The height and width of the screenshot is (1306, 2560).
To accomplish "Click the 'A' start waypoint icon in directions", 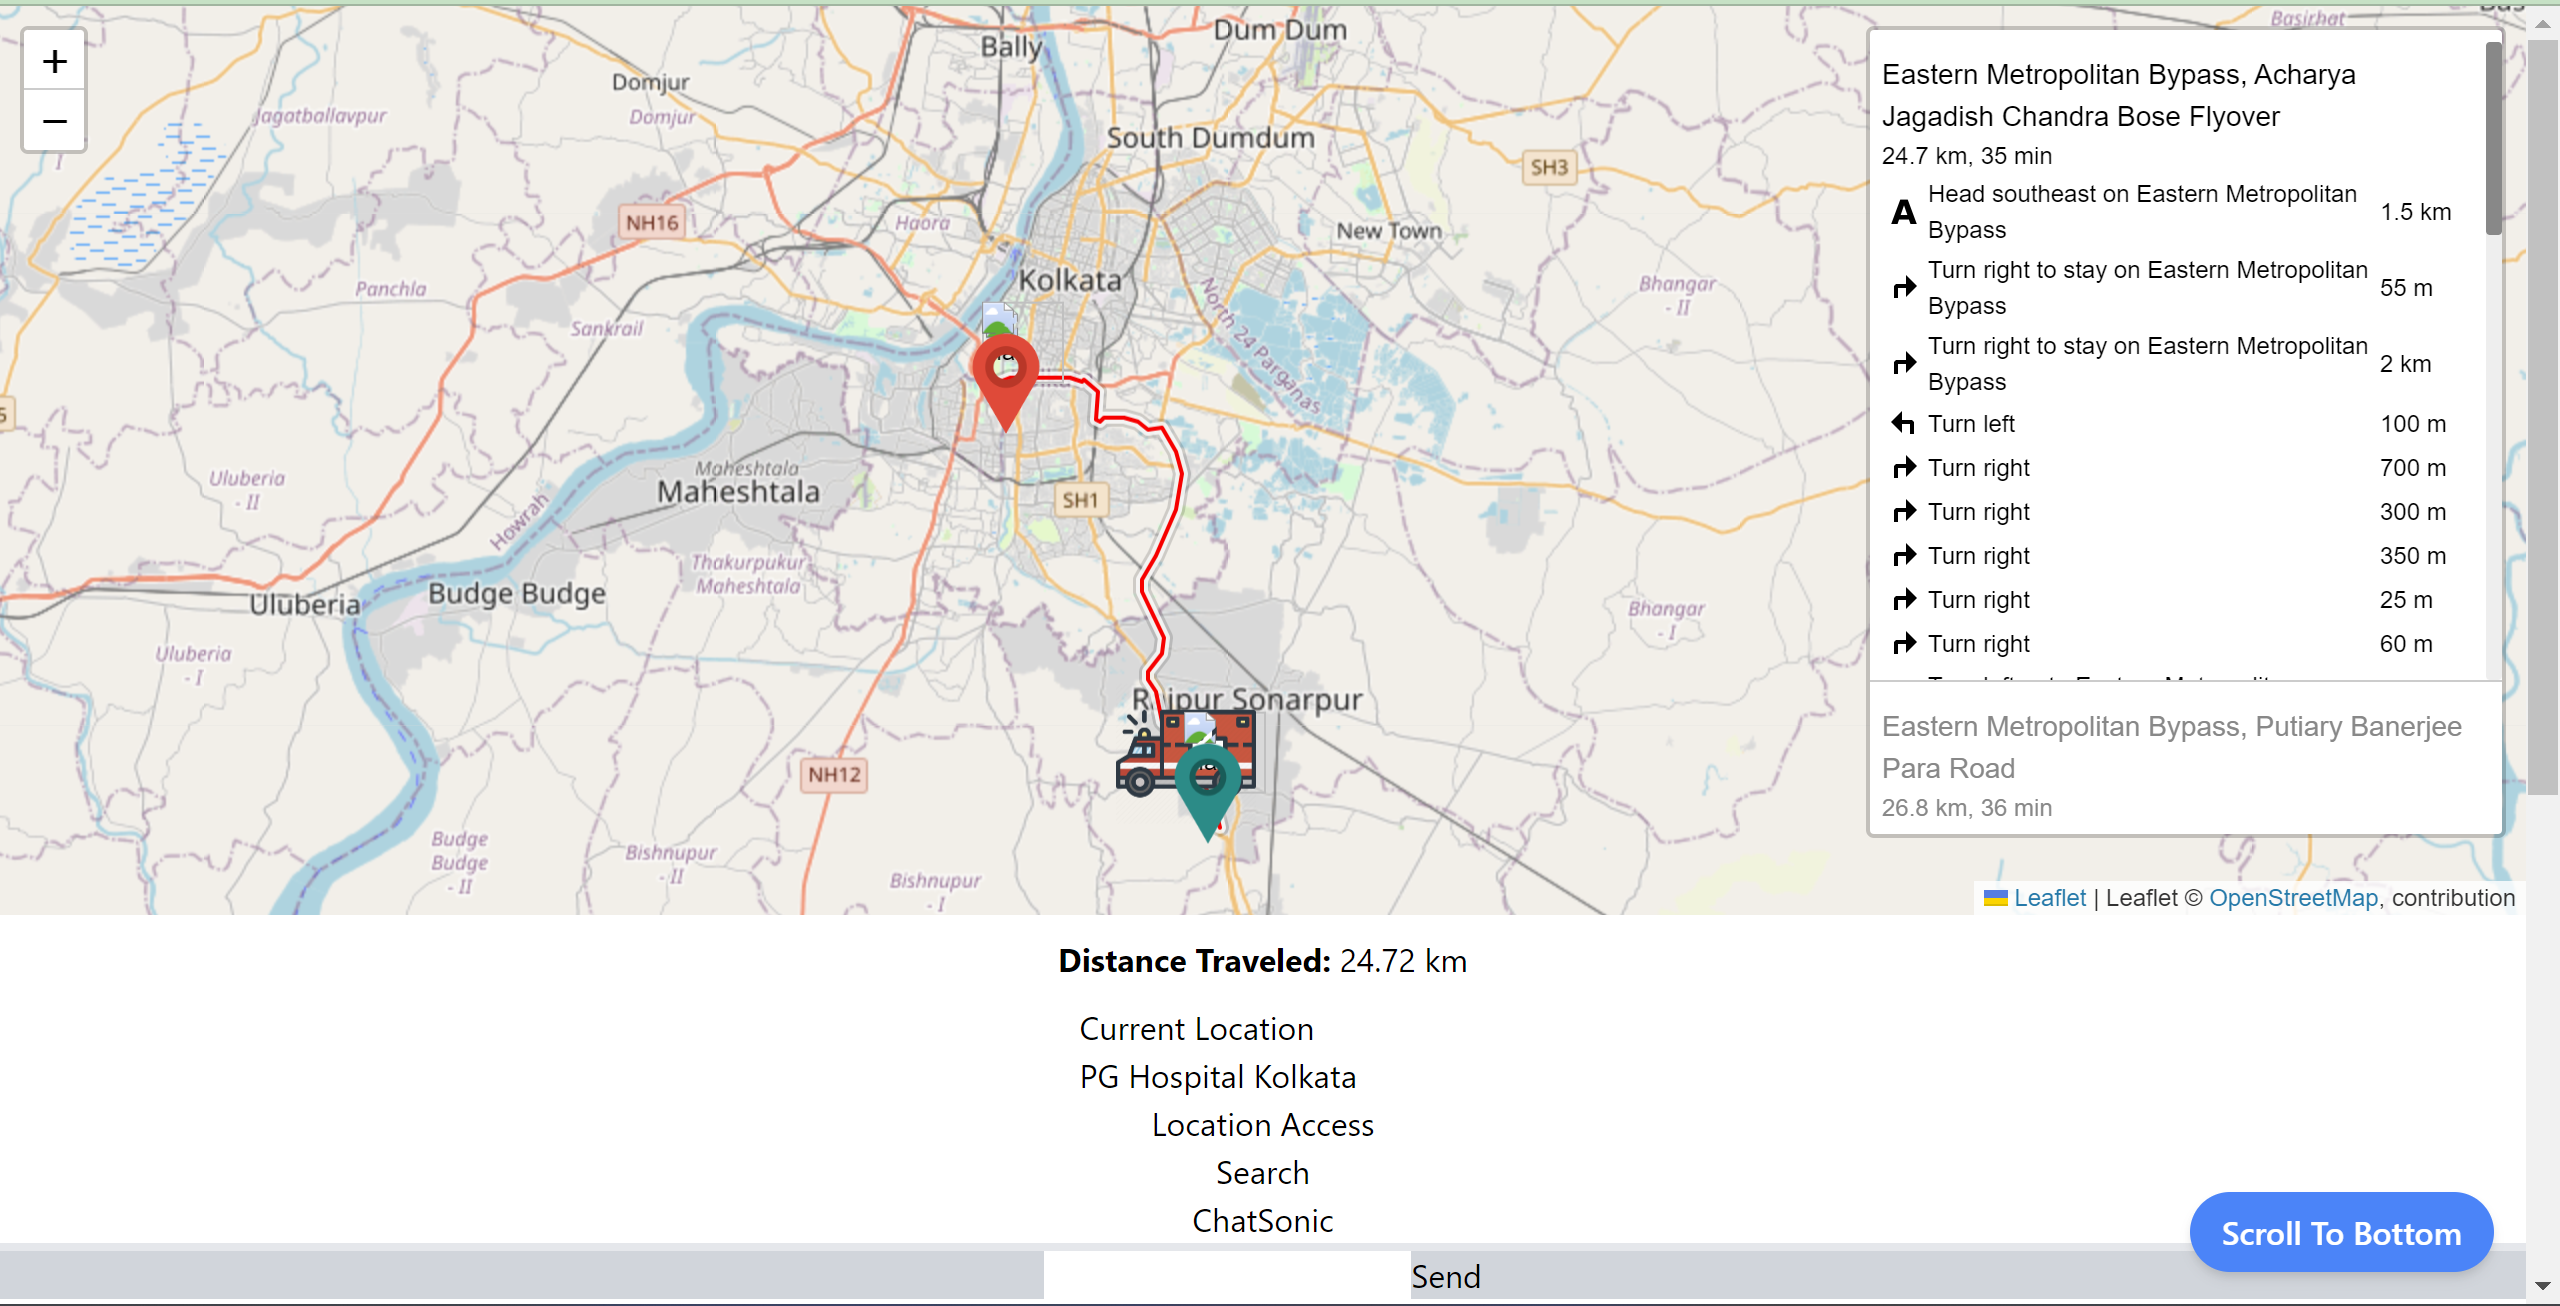I will (x=1903, y=212).
